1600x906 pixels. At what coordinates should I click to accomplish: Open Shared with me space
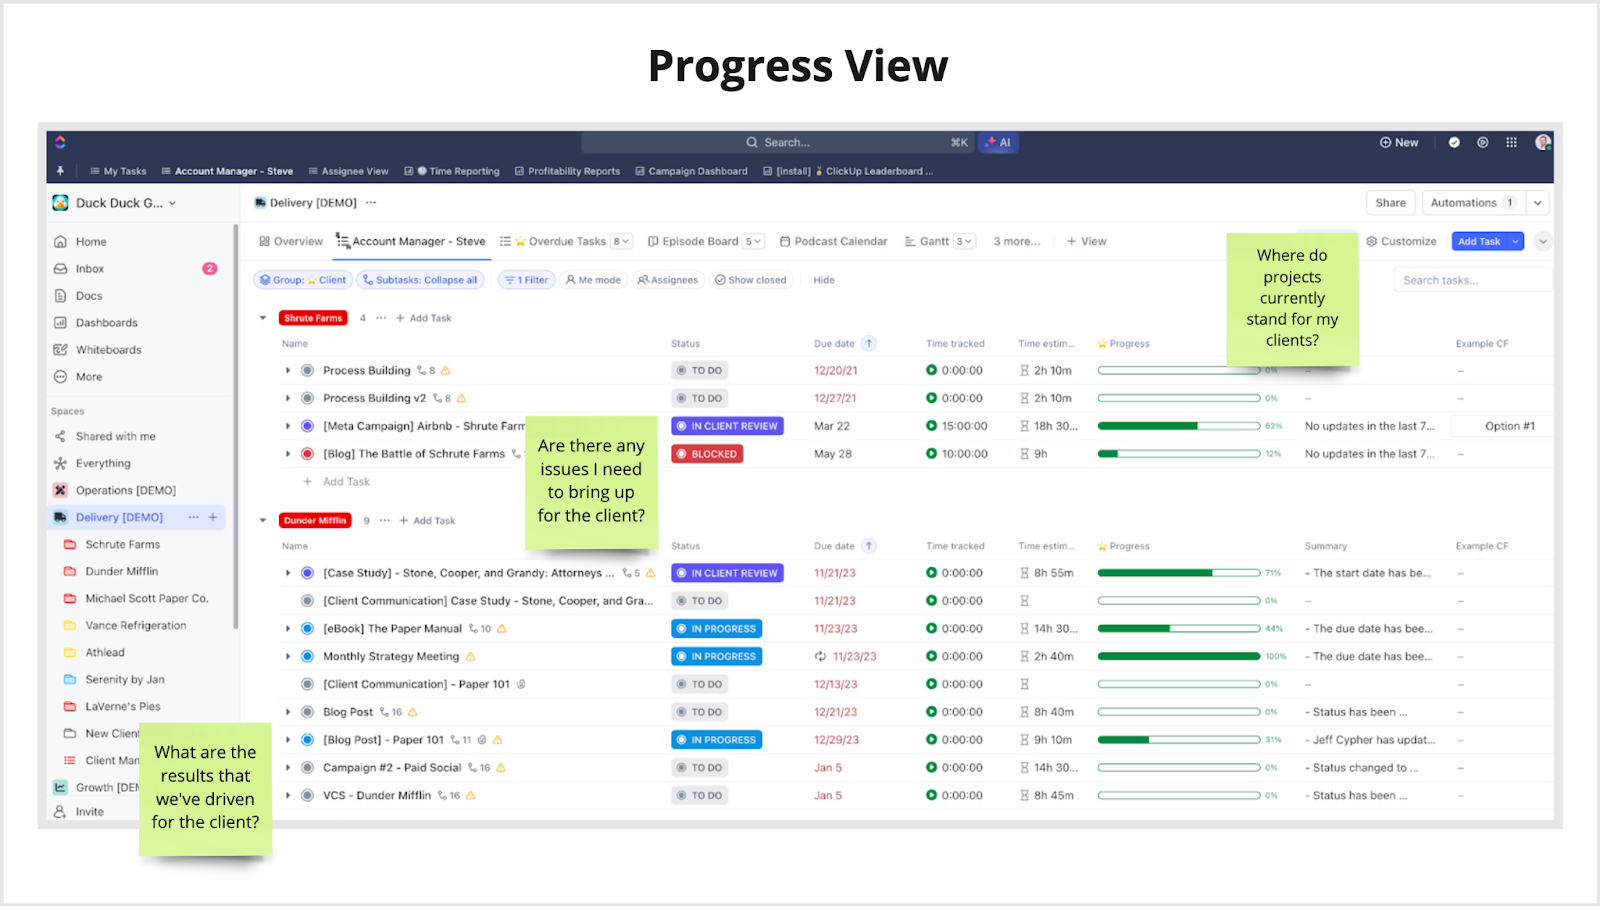115,437
